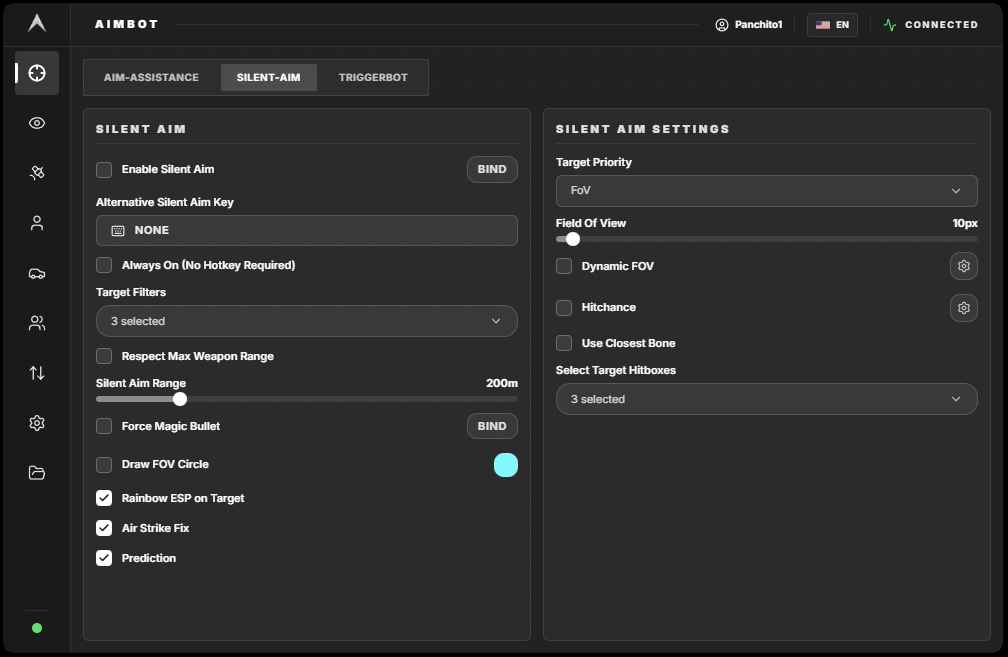Image resolution: width=1008 pixels, height=657 pixels.
Task: Enable the Silent Aim checkbox
Action: tap(104, 170)
